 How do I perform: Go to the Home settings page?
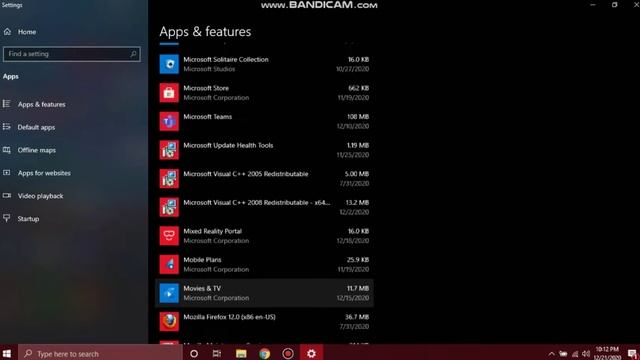click(27, 32)
